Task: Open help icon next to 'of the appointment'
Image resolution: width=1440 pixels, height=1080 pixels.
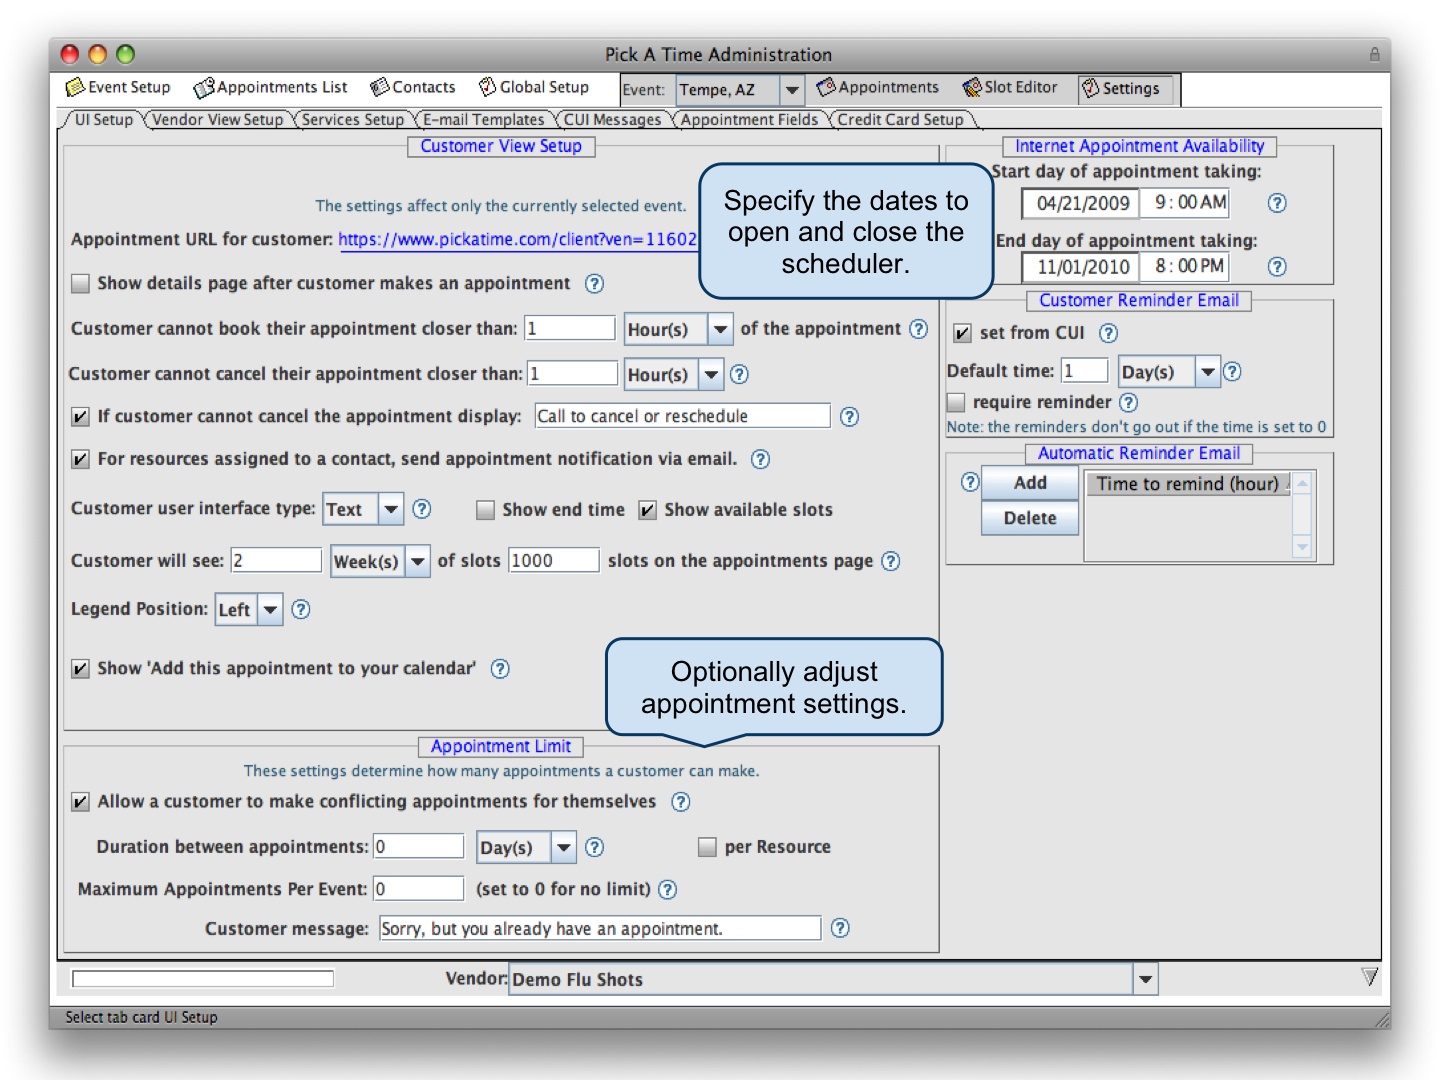Action: tap(918, 329)
